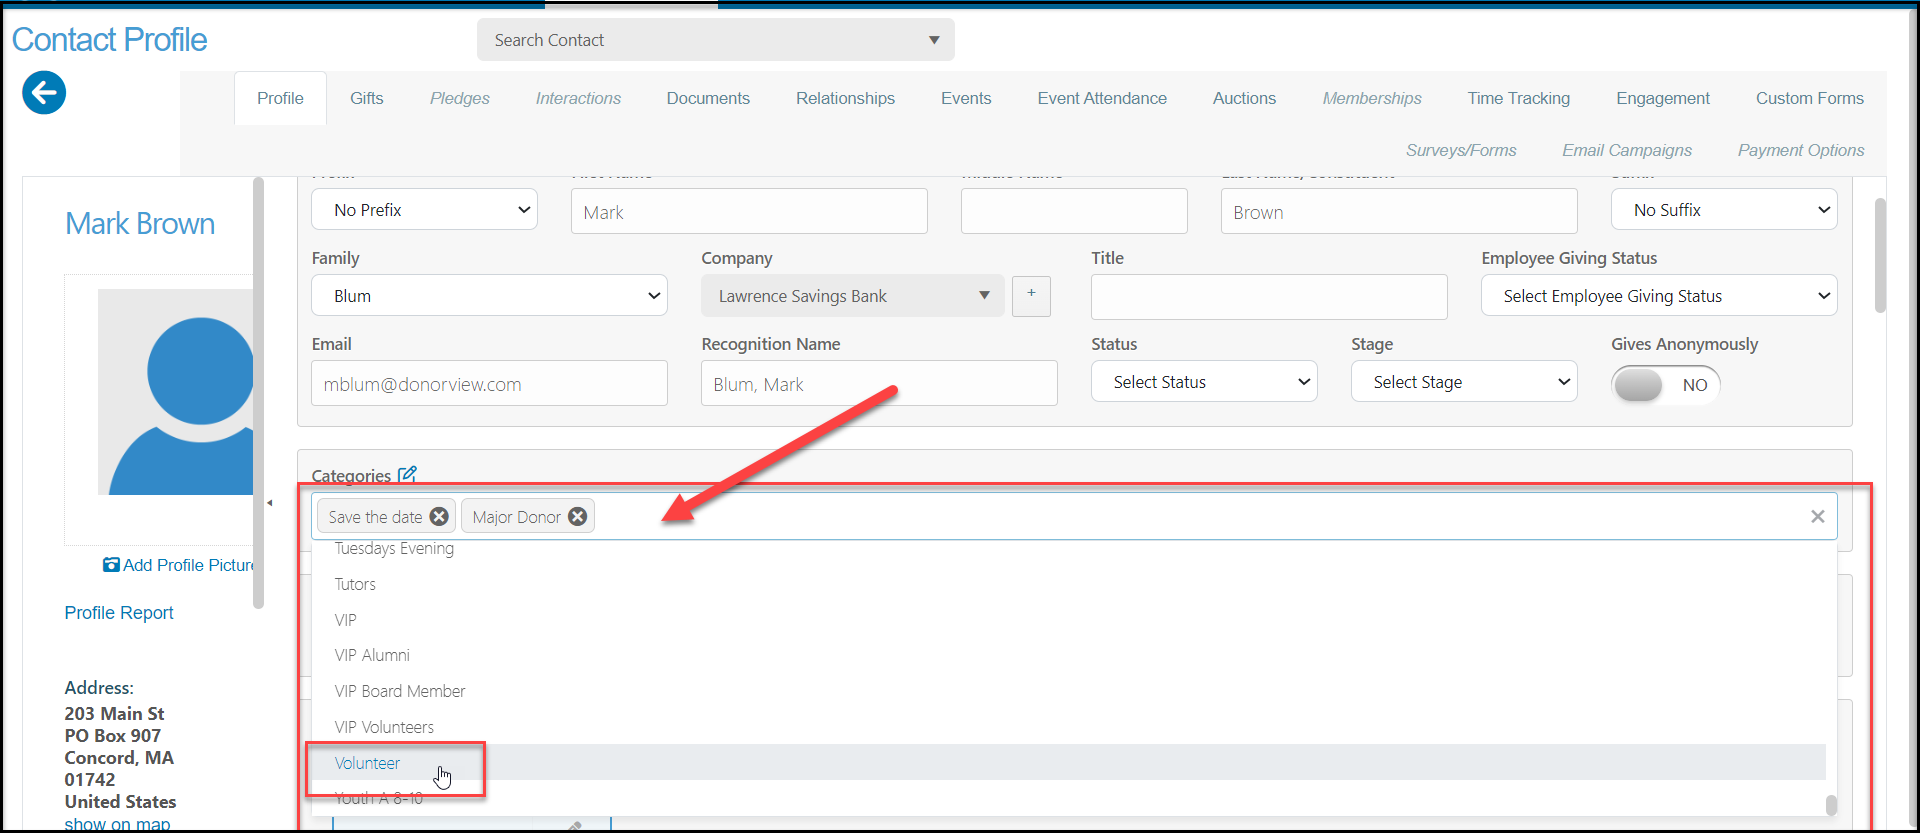The height and width of the screenshot is (833, 1920).
Task: Open the Profile Report link
Action: [x=119, y=613]
